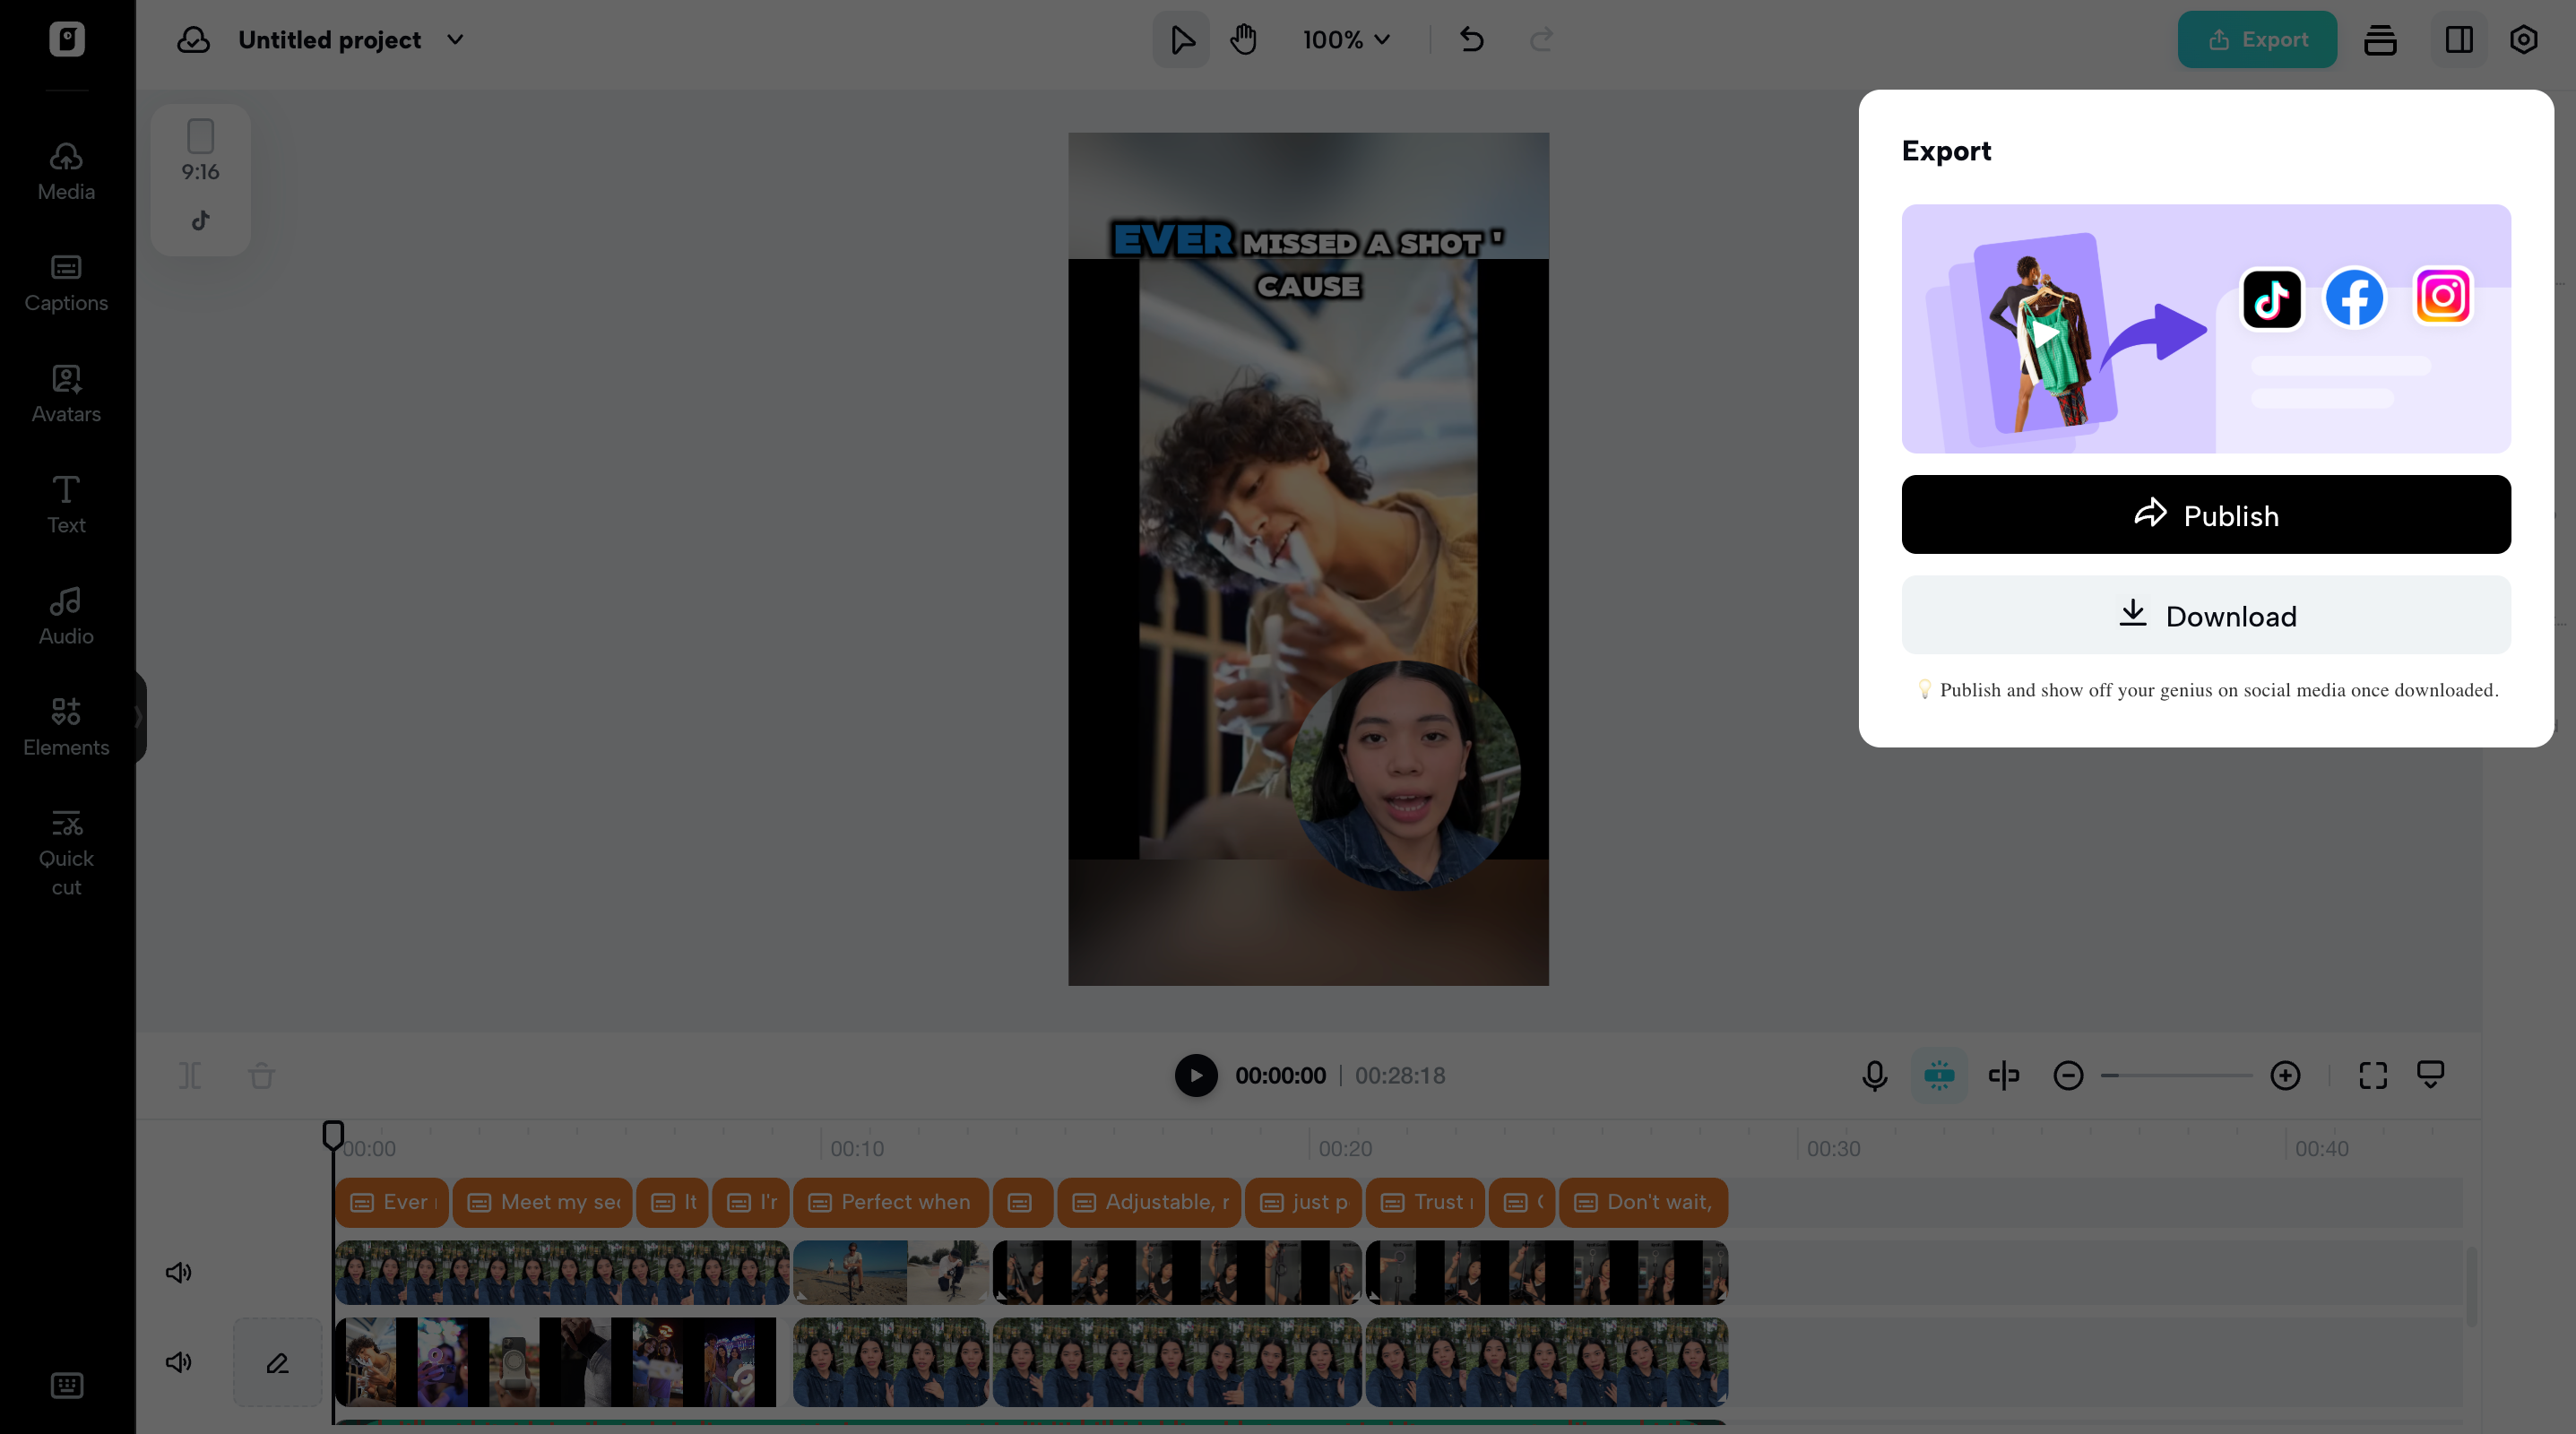Open the keyboard shortcuts icon
The image size is (2576, 1434).
click(66, 1385)
